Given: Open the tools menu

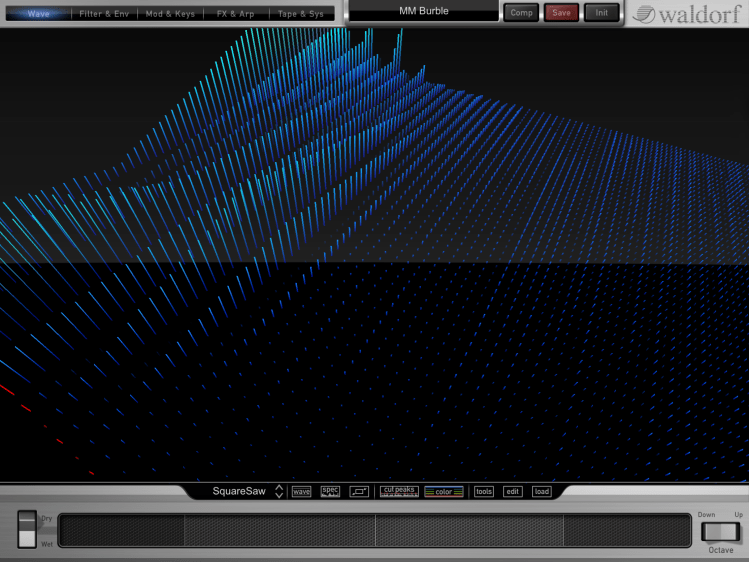Looking at the screenshot, I should point(484,492).
